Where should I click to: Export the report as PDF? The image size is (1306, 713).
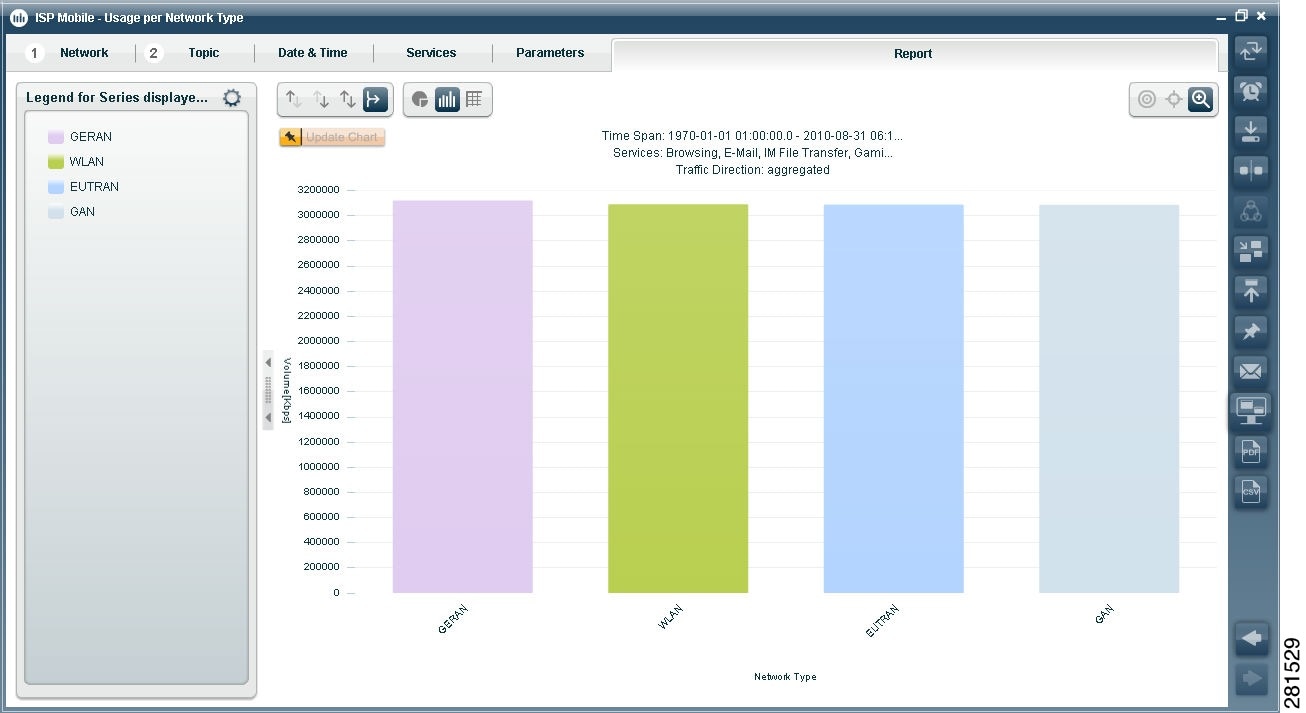point(1250,451)
